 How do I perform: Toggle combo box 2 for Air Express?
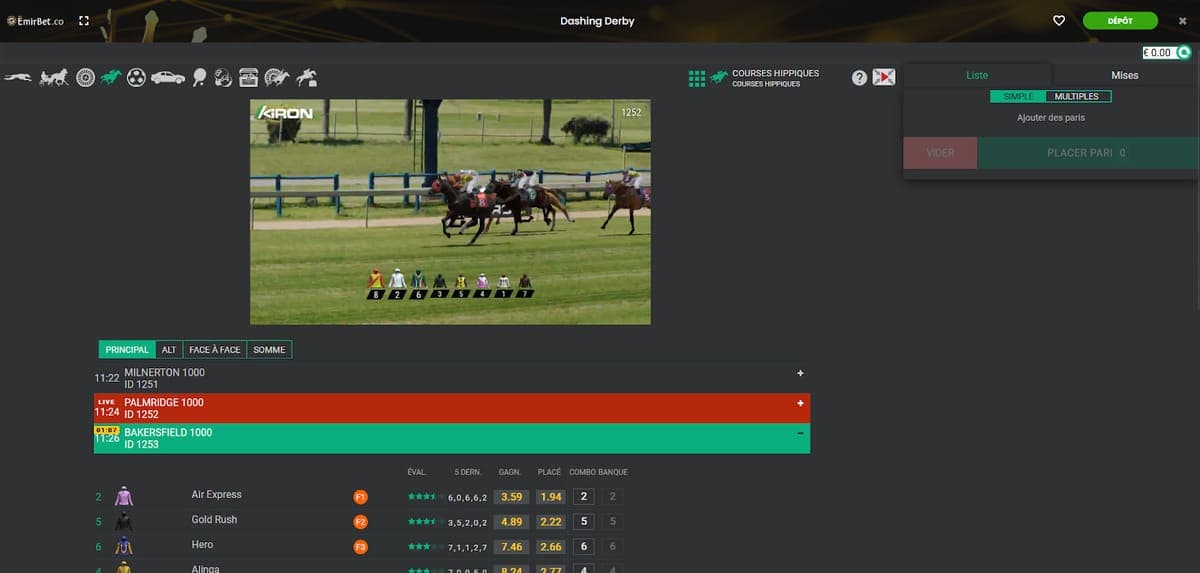(584, 496)
